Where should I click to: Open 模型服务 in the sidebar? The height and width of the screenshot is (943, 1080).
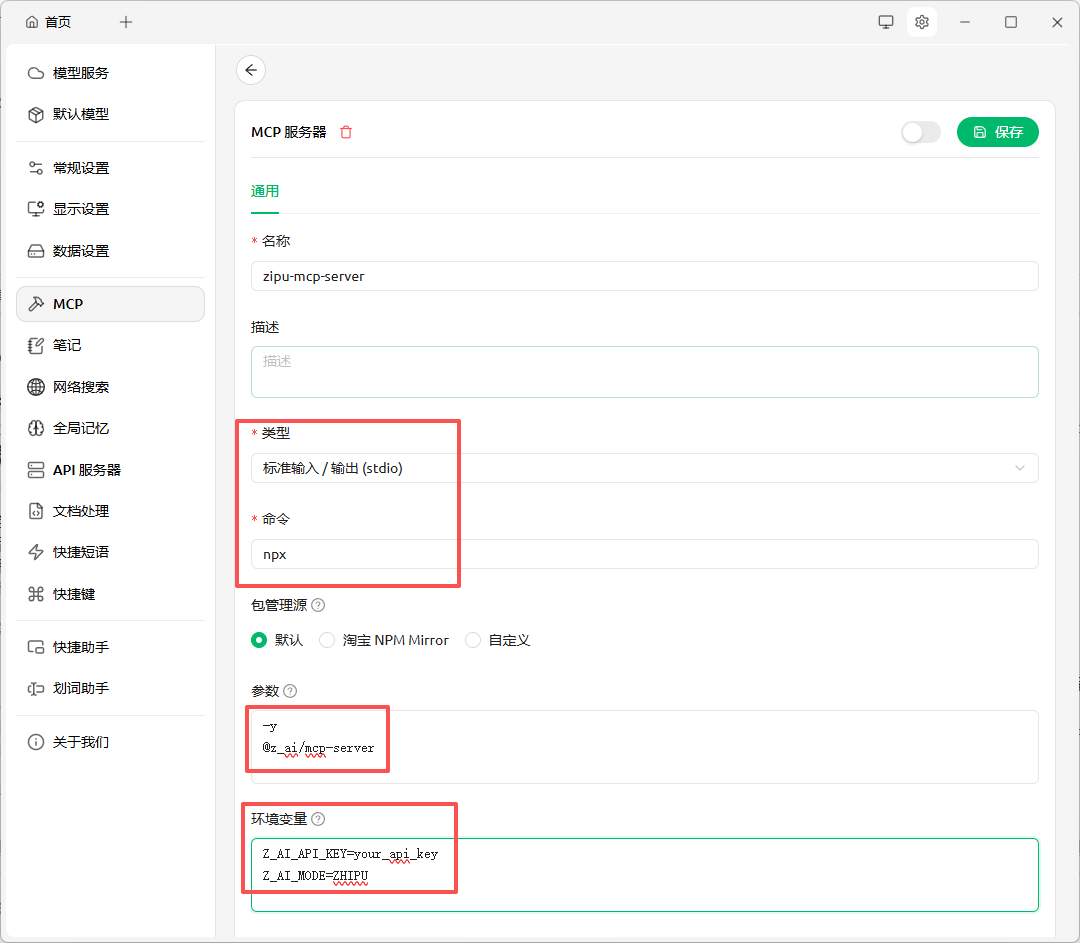80,73
